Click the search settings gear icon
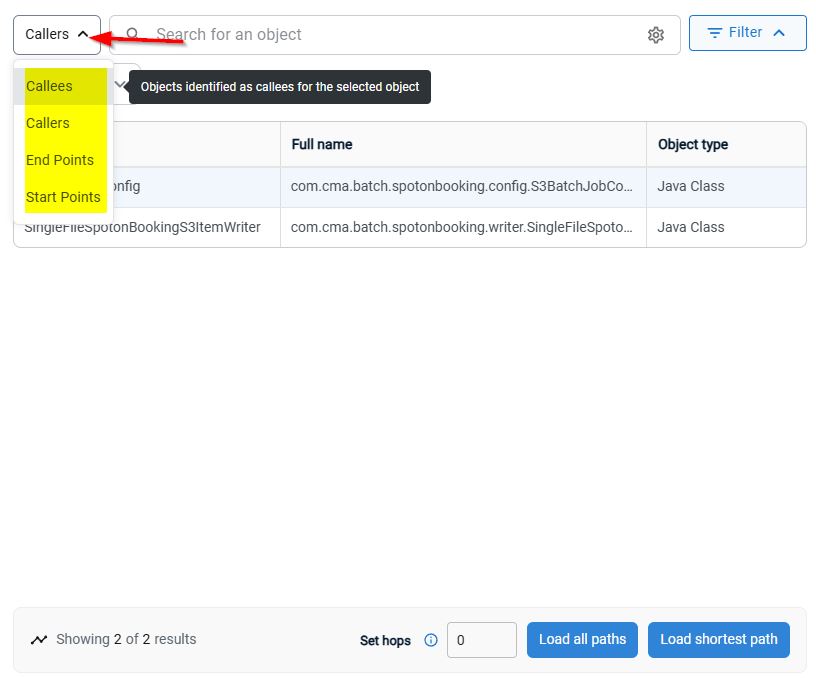This screenshot has height=678, width=816. point(655,35)
